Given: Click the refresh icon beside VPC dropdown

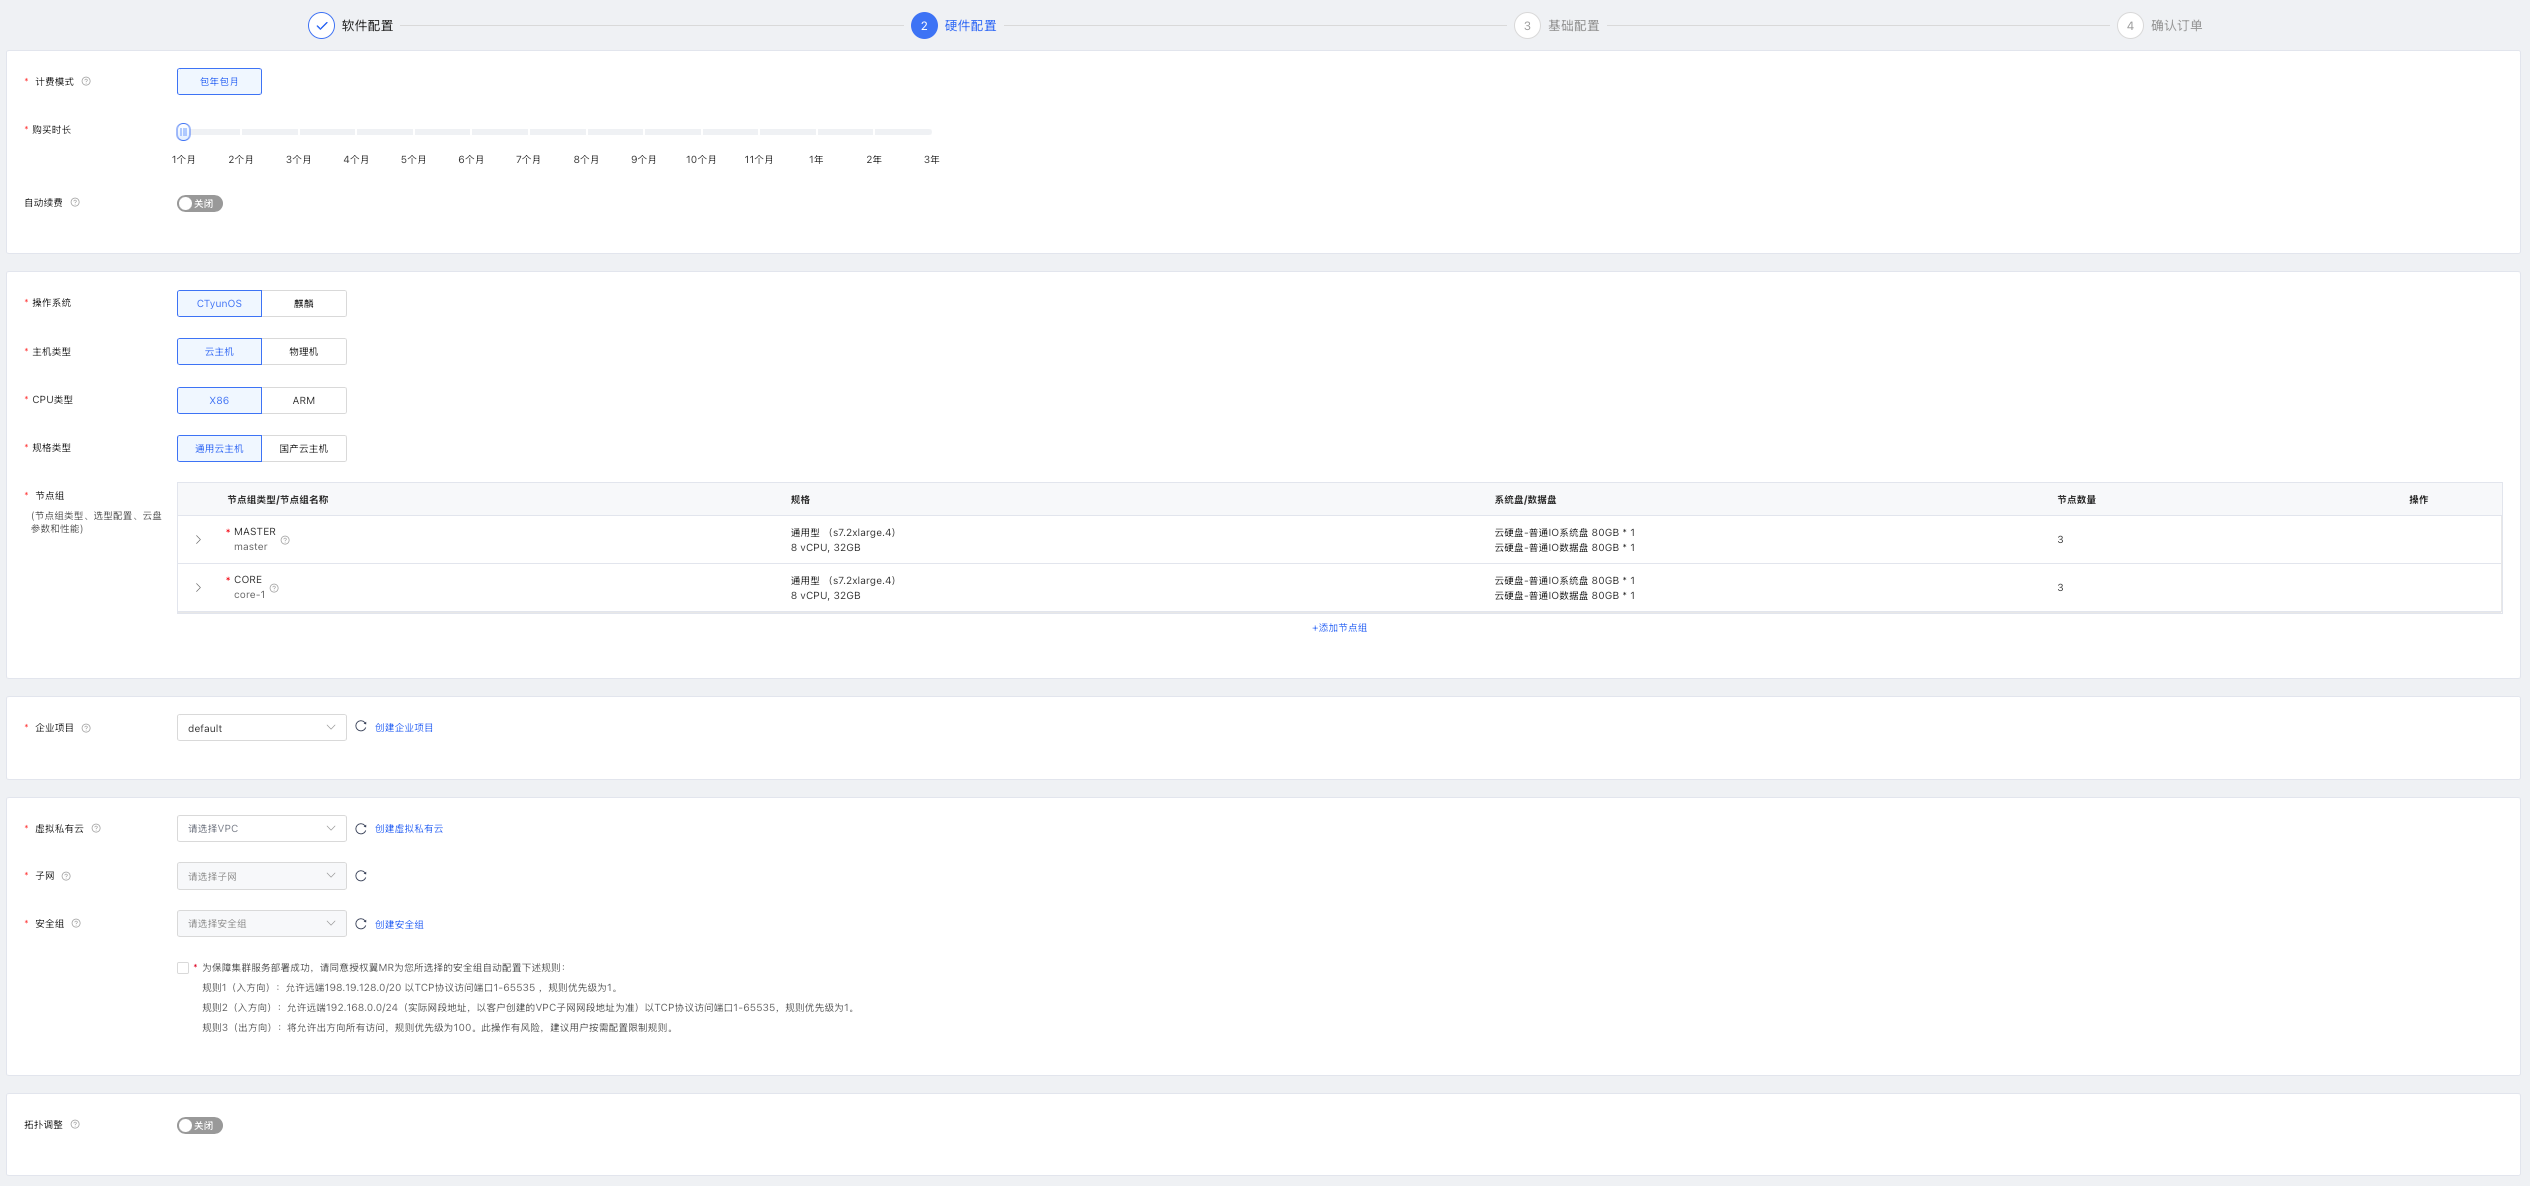Looking at the screenshot, I should 361,829.
